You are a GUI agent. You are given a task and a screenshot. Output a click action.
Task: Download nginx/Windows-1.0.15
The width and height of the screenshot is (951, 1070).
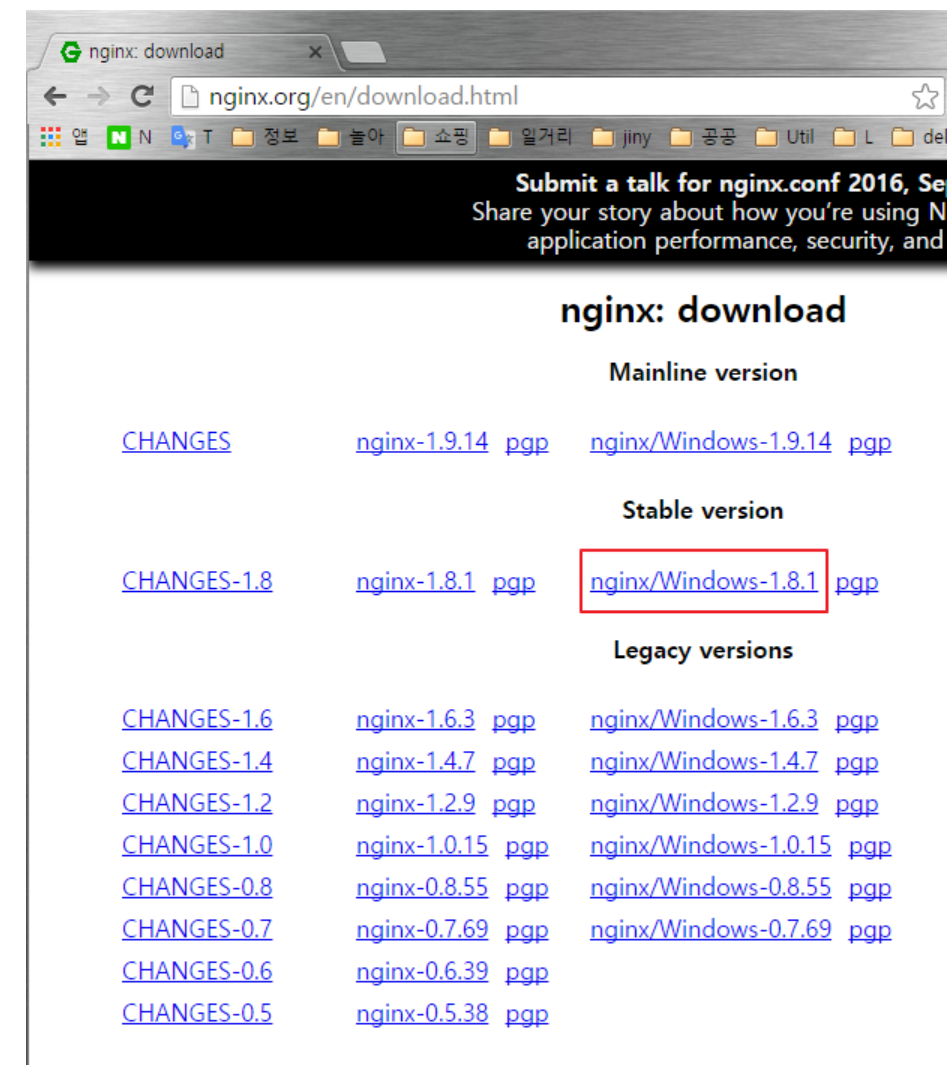(711, 846)
